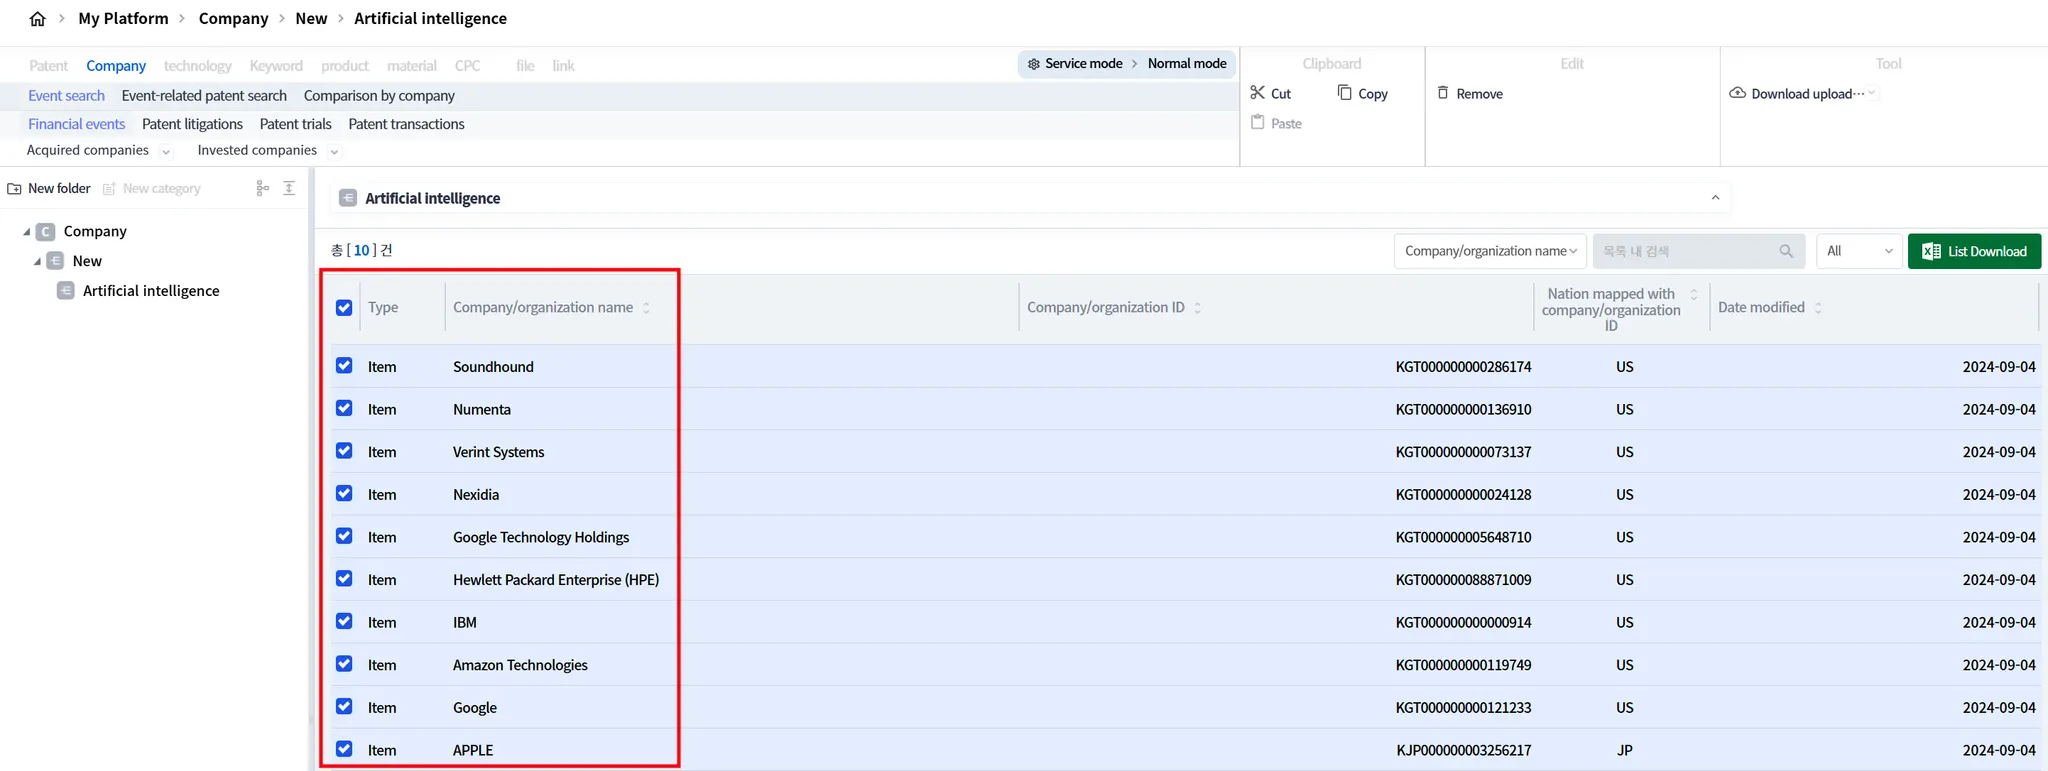The width and height of the screenshot is (2048, 771).
Task: Uncheck the Nexidia row checkbox
Action: [x=344, y=494]
